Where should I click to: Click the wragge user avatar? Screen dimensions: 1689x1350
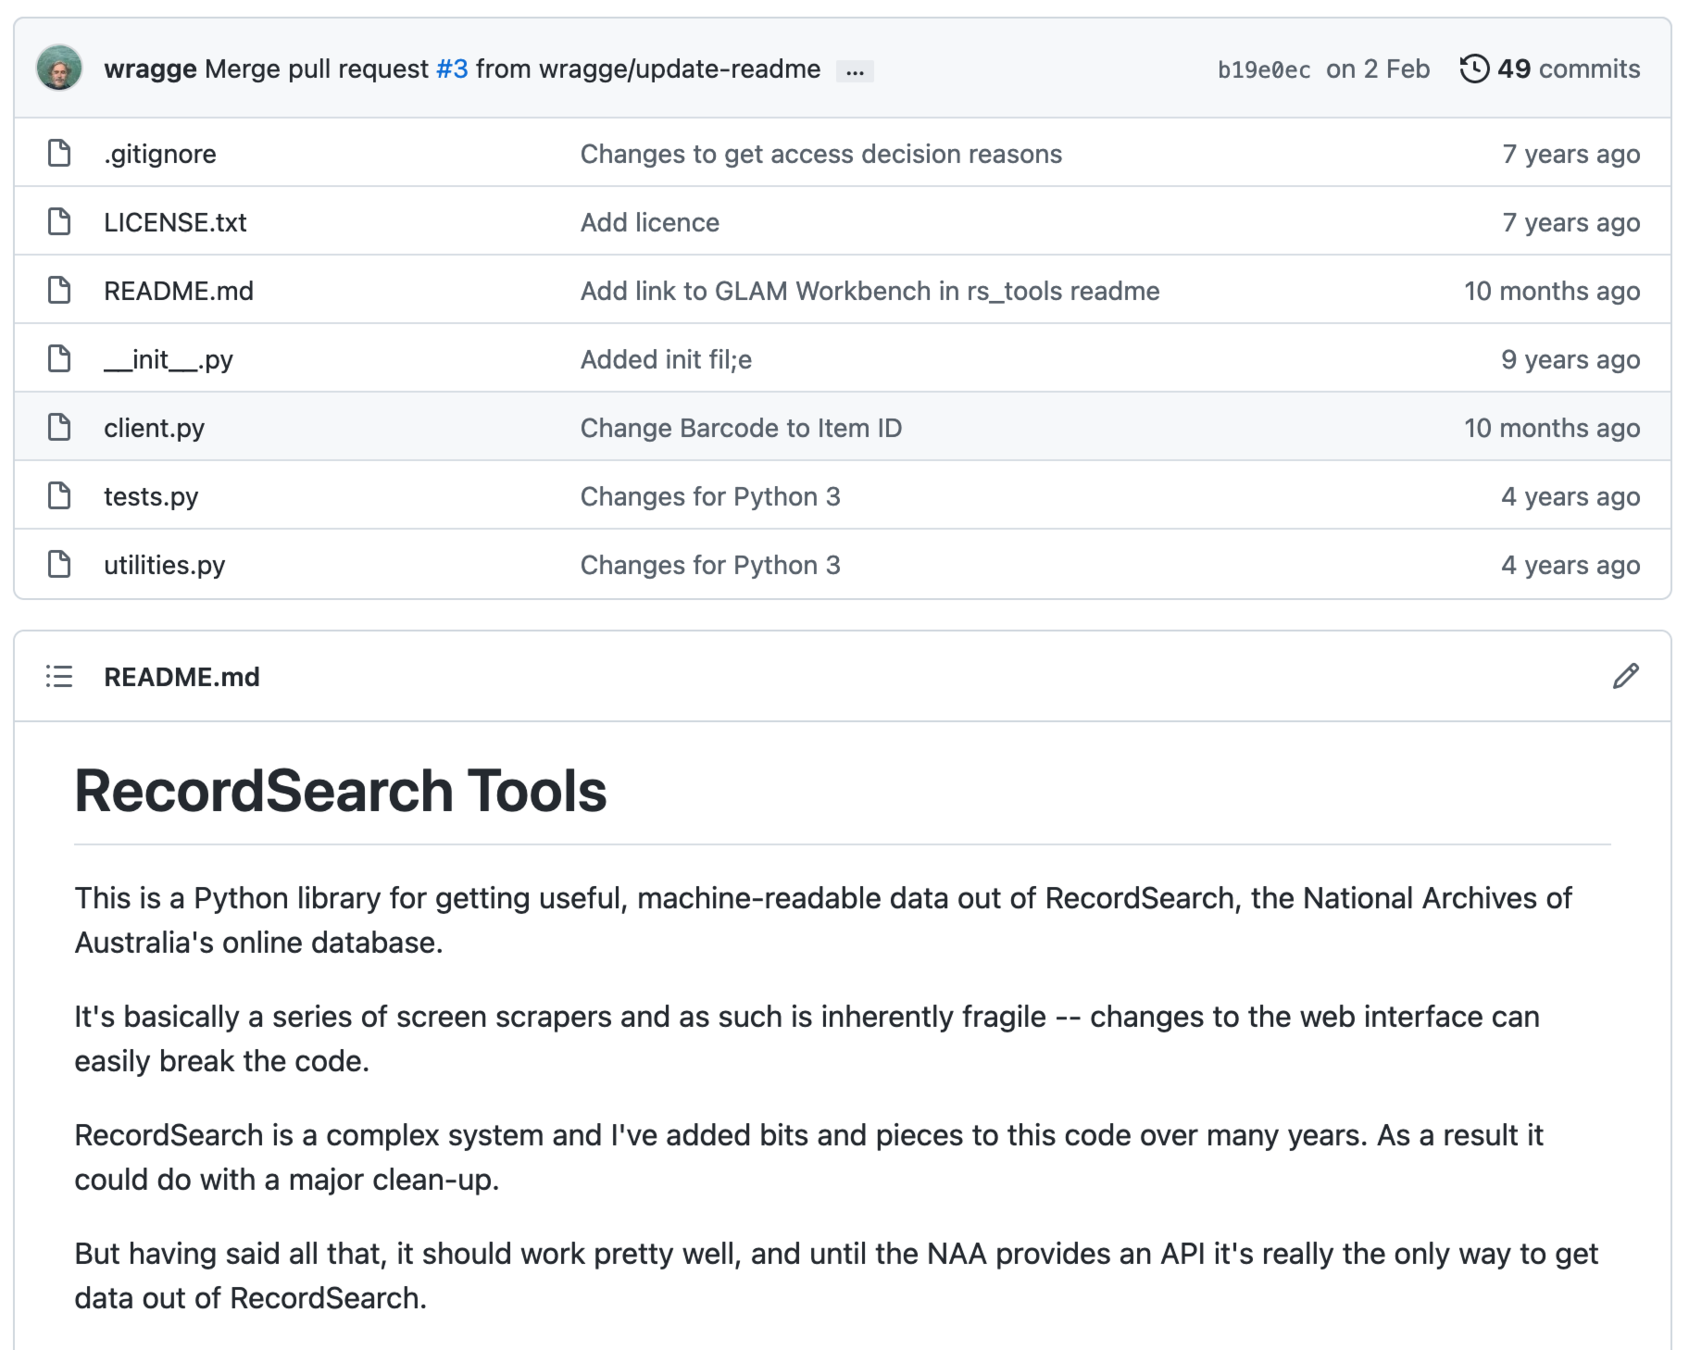click(x=59, y=69)
